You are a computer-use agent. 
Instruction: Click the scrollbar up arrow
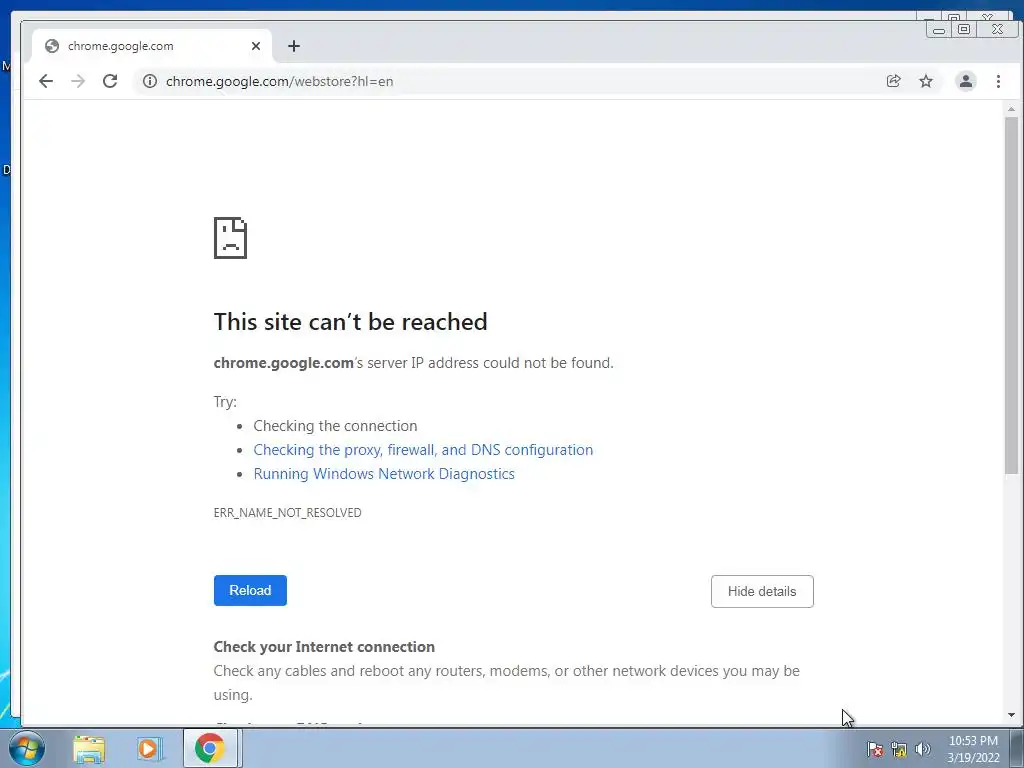pyautogui.click(x=1011, y=109)
